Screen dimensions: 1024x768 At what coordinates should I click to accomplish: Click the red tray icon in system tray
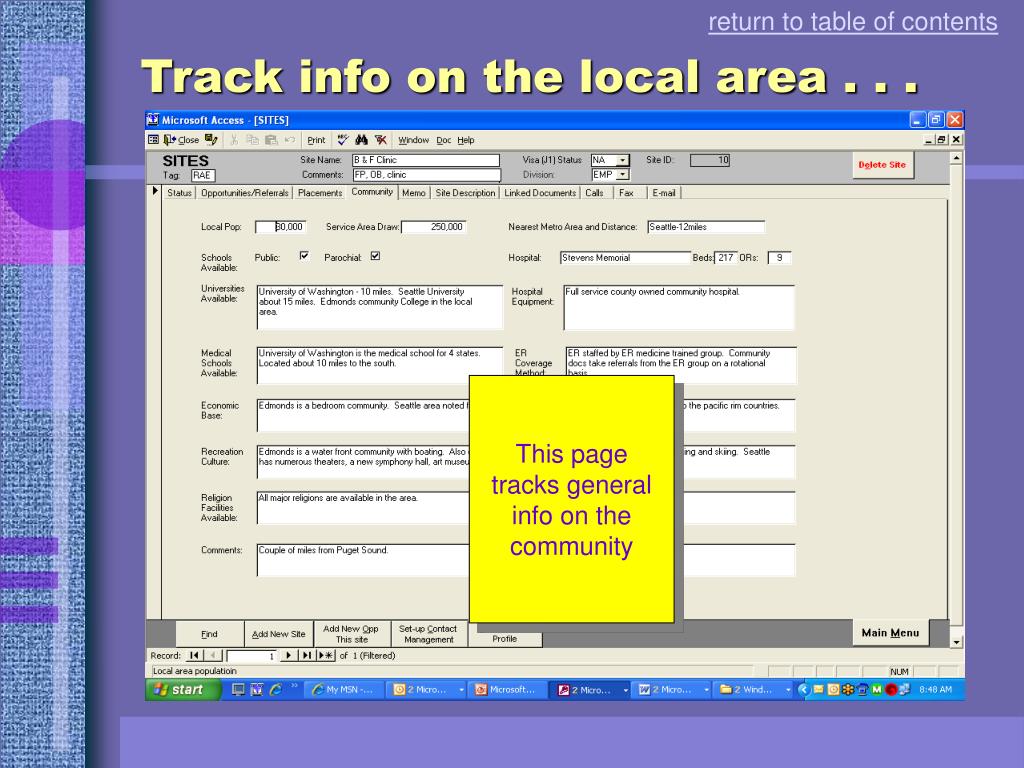(x=891, y=690)
